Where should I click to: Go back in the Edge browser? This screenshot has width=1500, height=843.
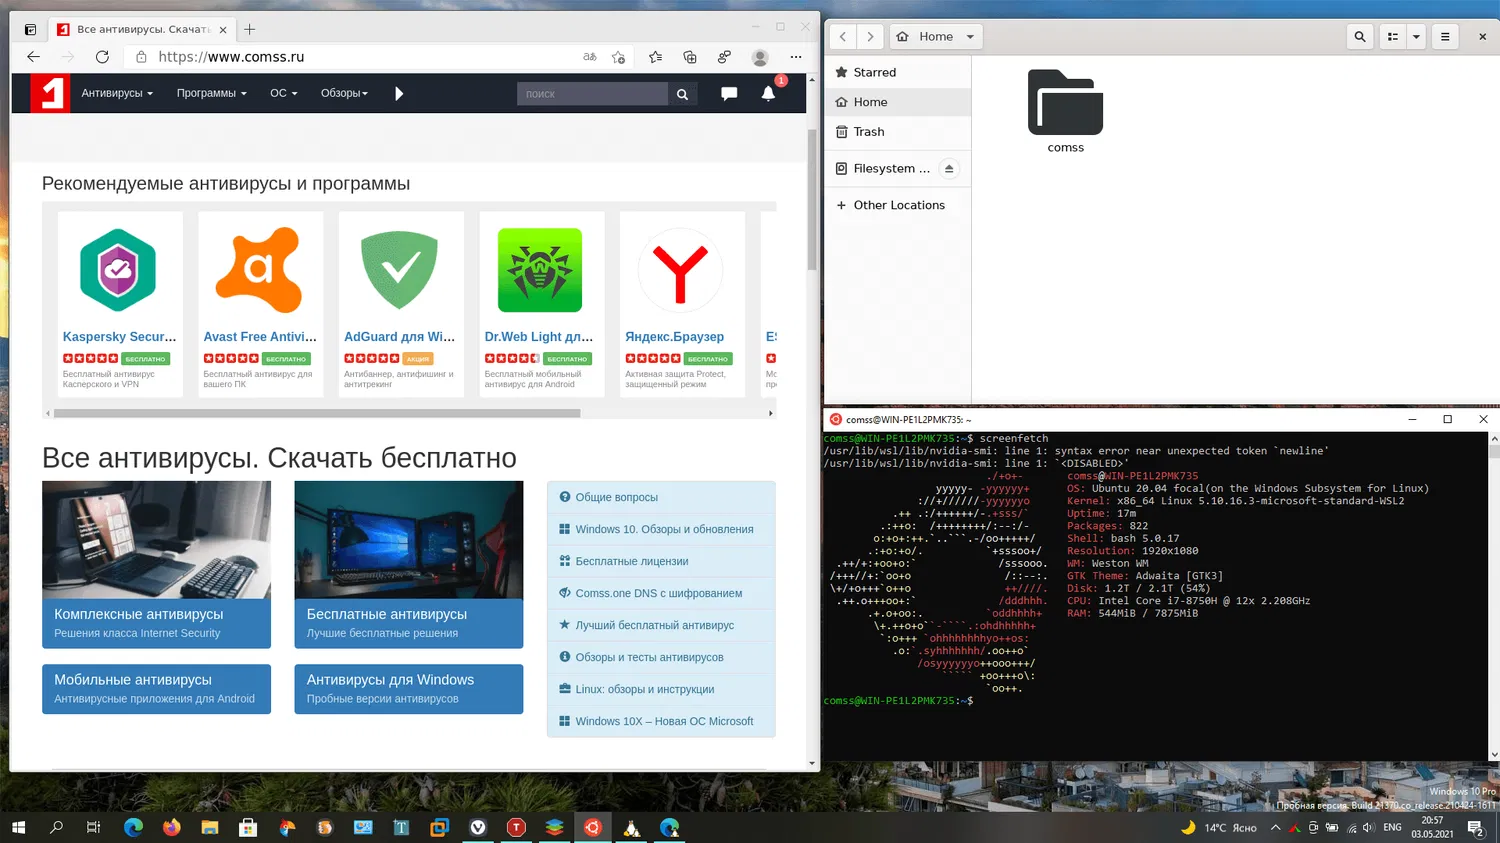pyautogui.click(x=33, y=57)
